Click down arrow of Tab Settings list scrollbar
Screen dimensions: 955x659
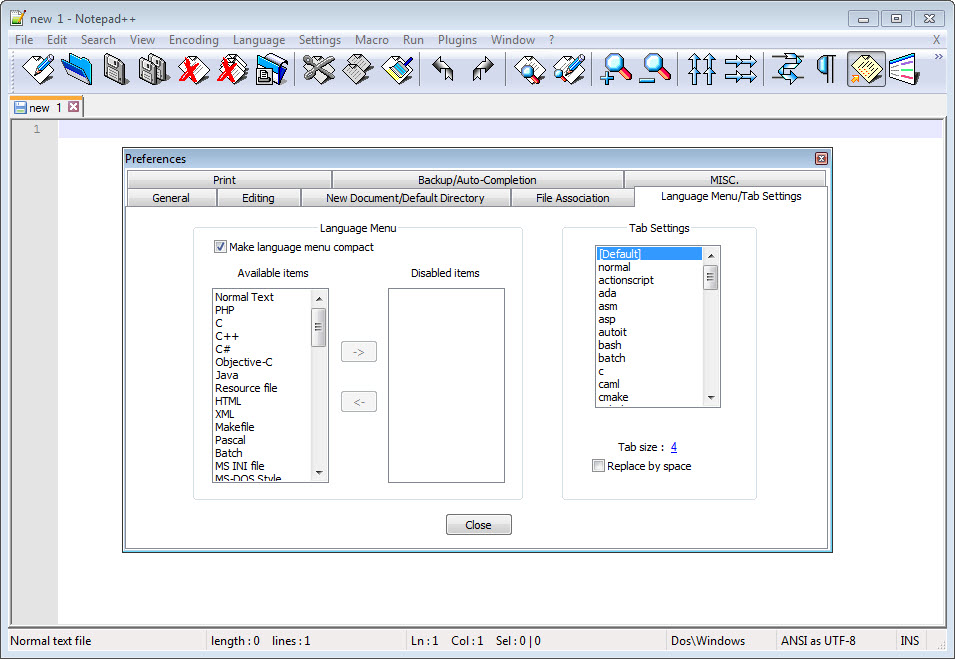pyautogui.click(x=711, y=398)
